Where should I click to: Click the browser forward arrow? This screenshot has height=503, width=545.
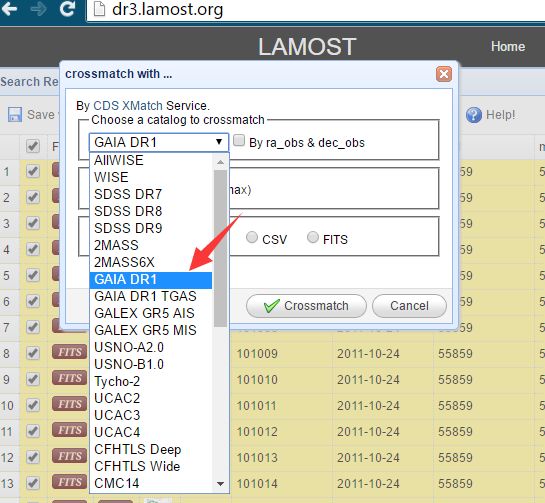click(x=38, y=9)
